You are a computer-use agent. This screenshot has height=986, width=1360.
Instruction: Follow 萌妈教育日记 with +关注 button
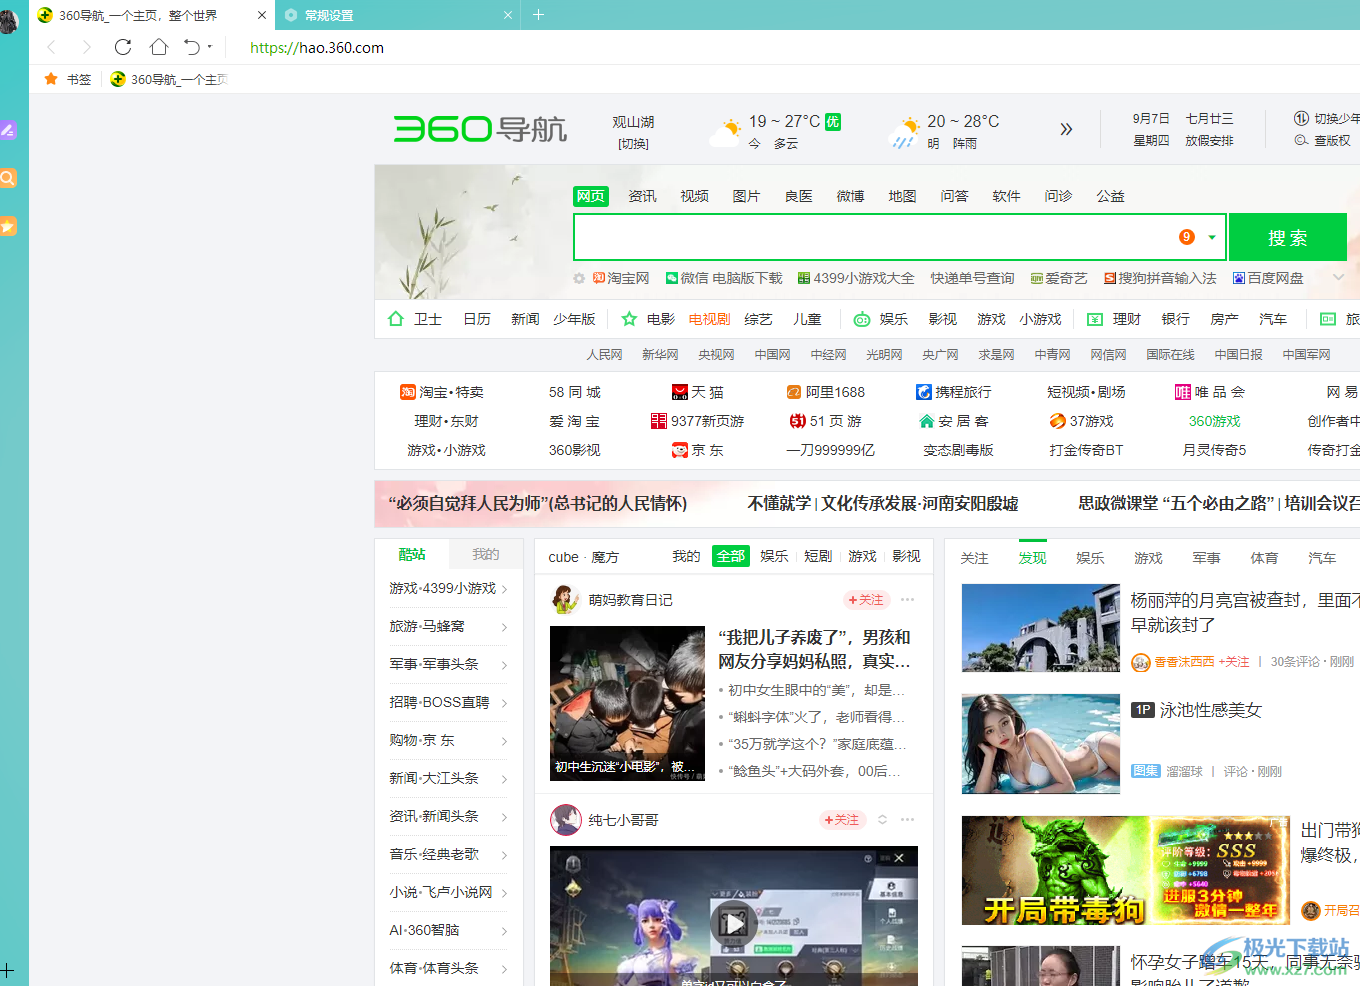(866, 600)
